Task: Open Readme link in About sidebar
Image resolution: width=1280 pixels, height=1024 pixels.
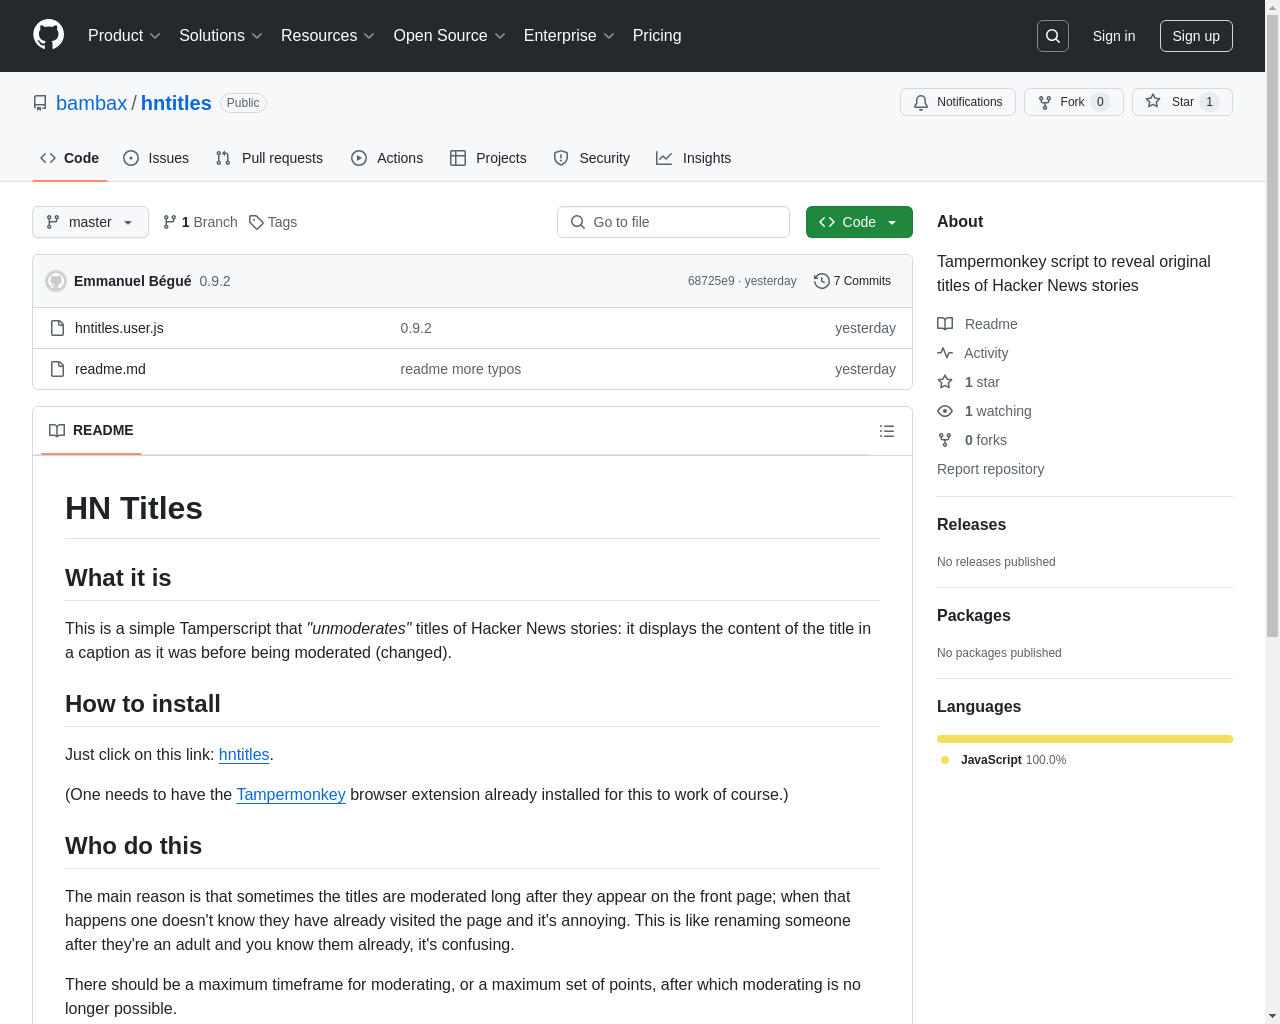Action: (x=977, y=324)
